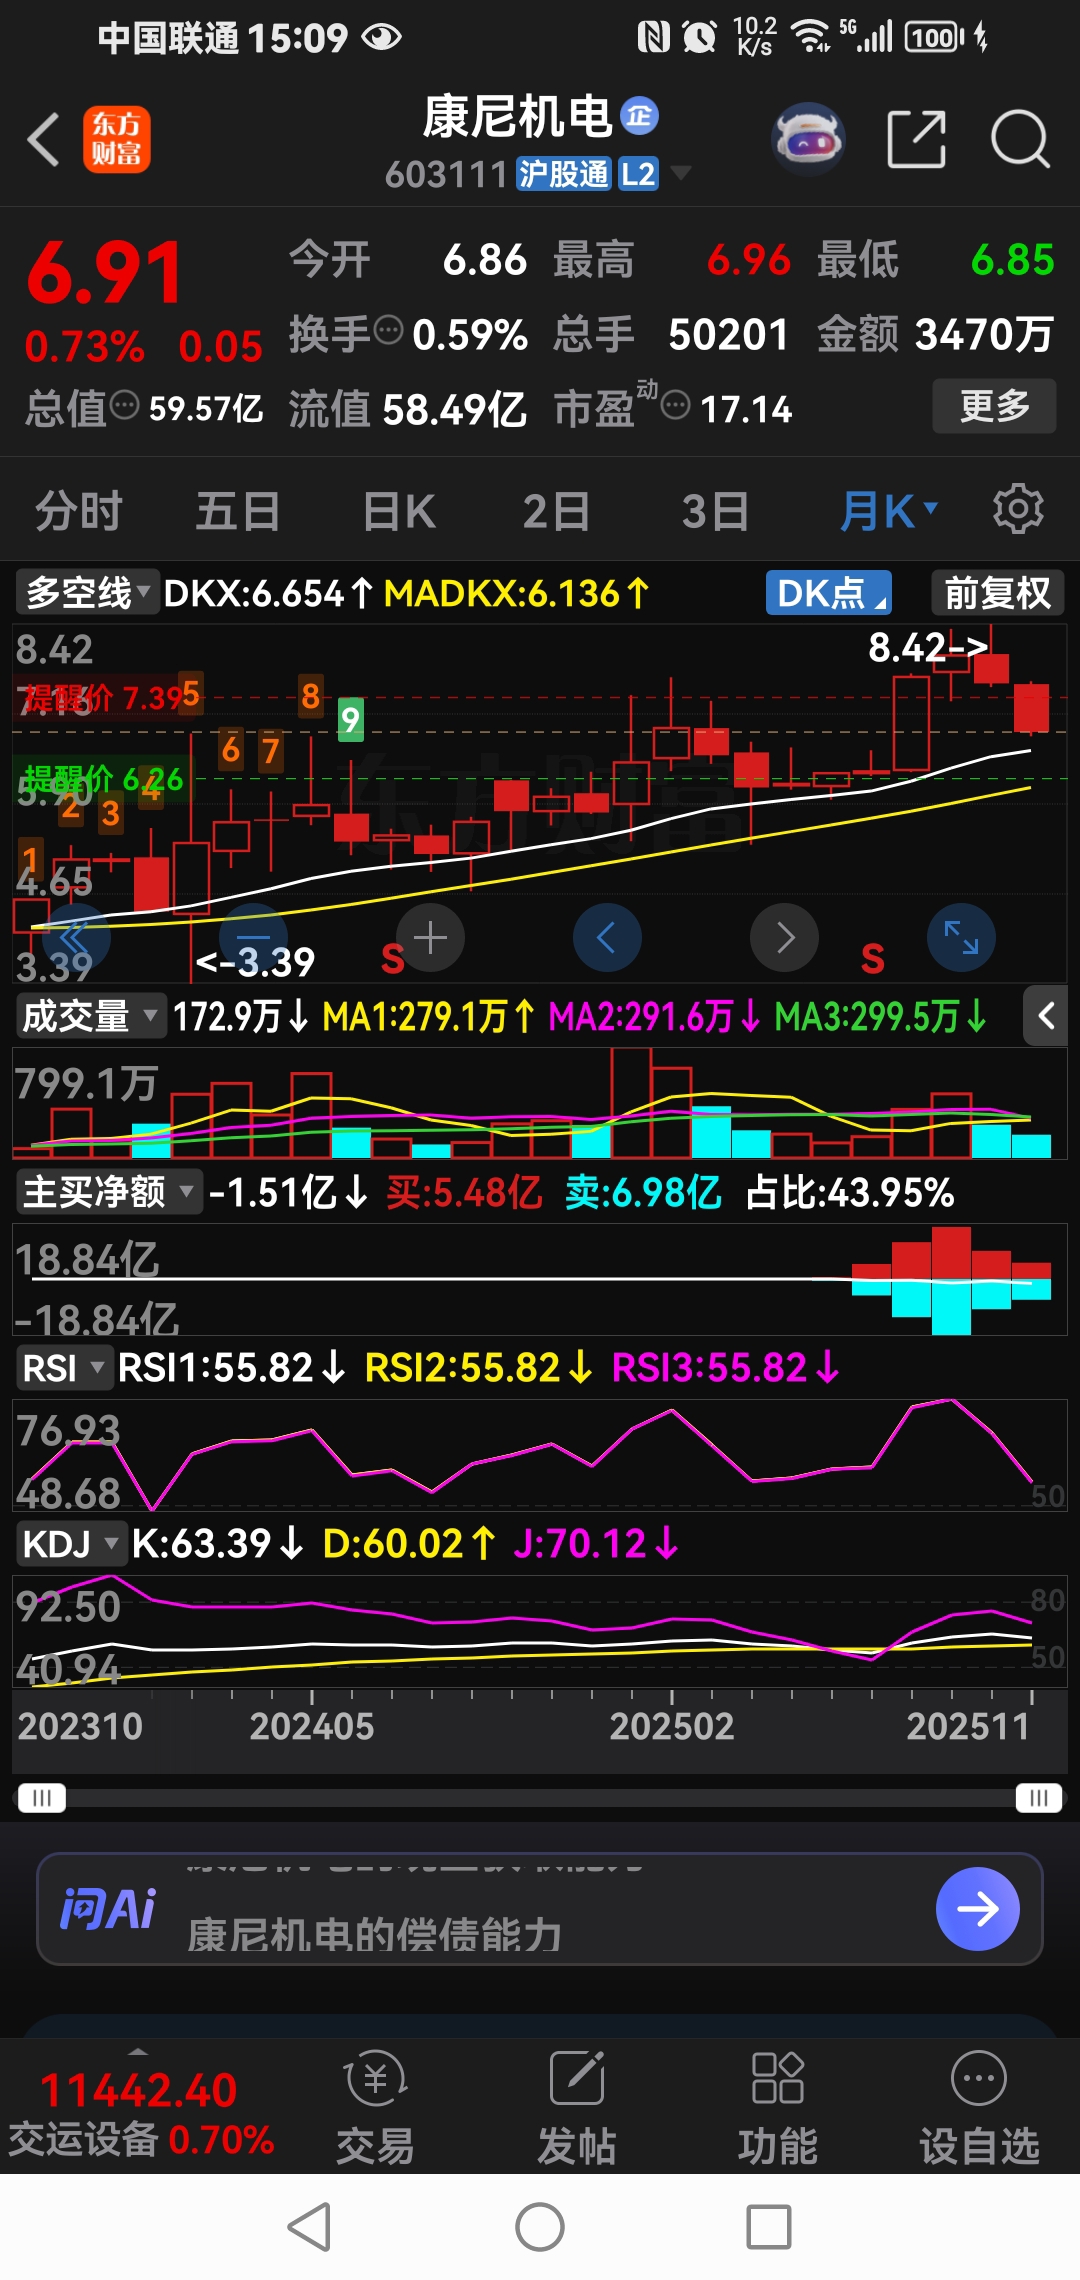
Task: Tap the info icon beside 总值
Action: click(124, 405)
